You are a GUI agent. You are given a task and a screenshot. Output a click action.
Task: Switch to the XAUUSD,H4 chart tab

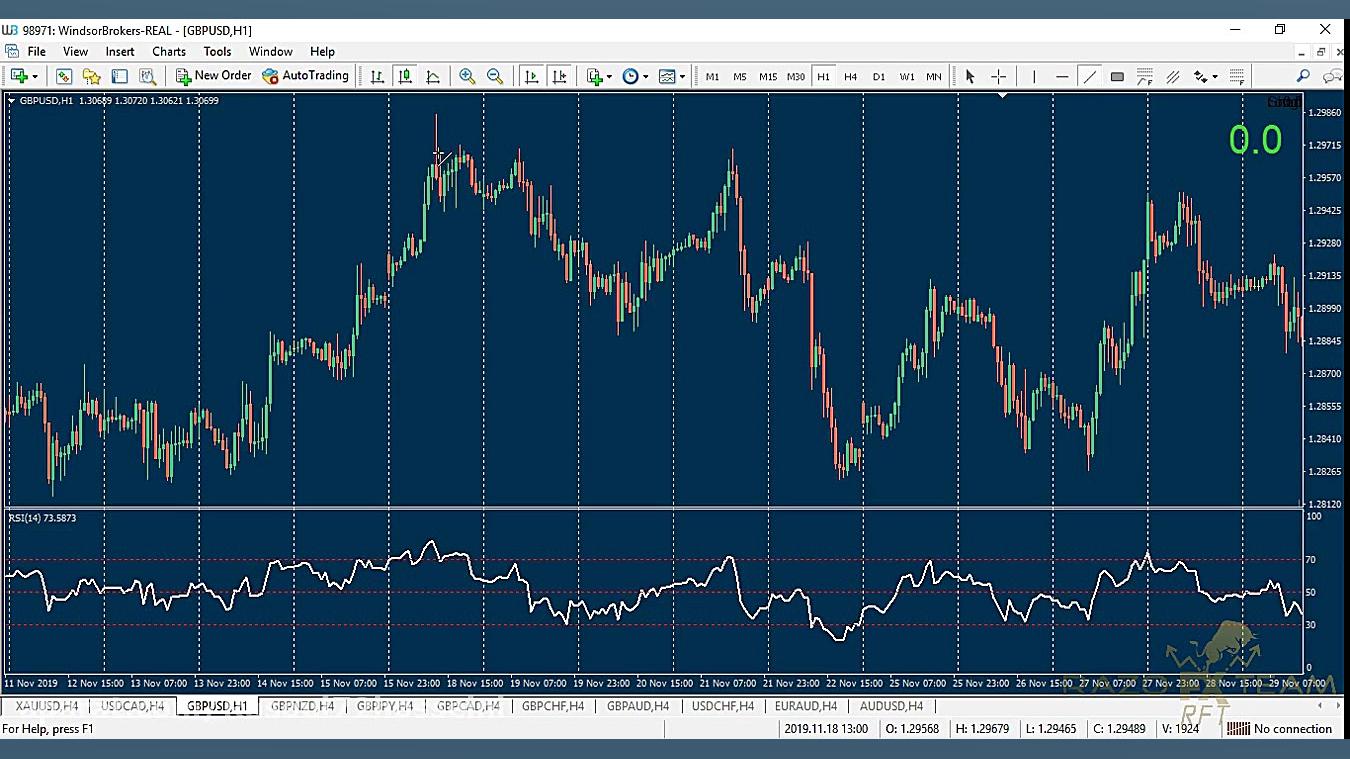click(47, 706)
